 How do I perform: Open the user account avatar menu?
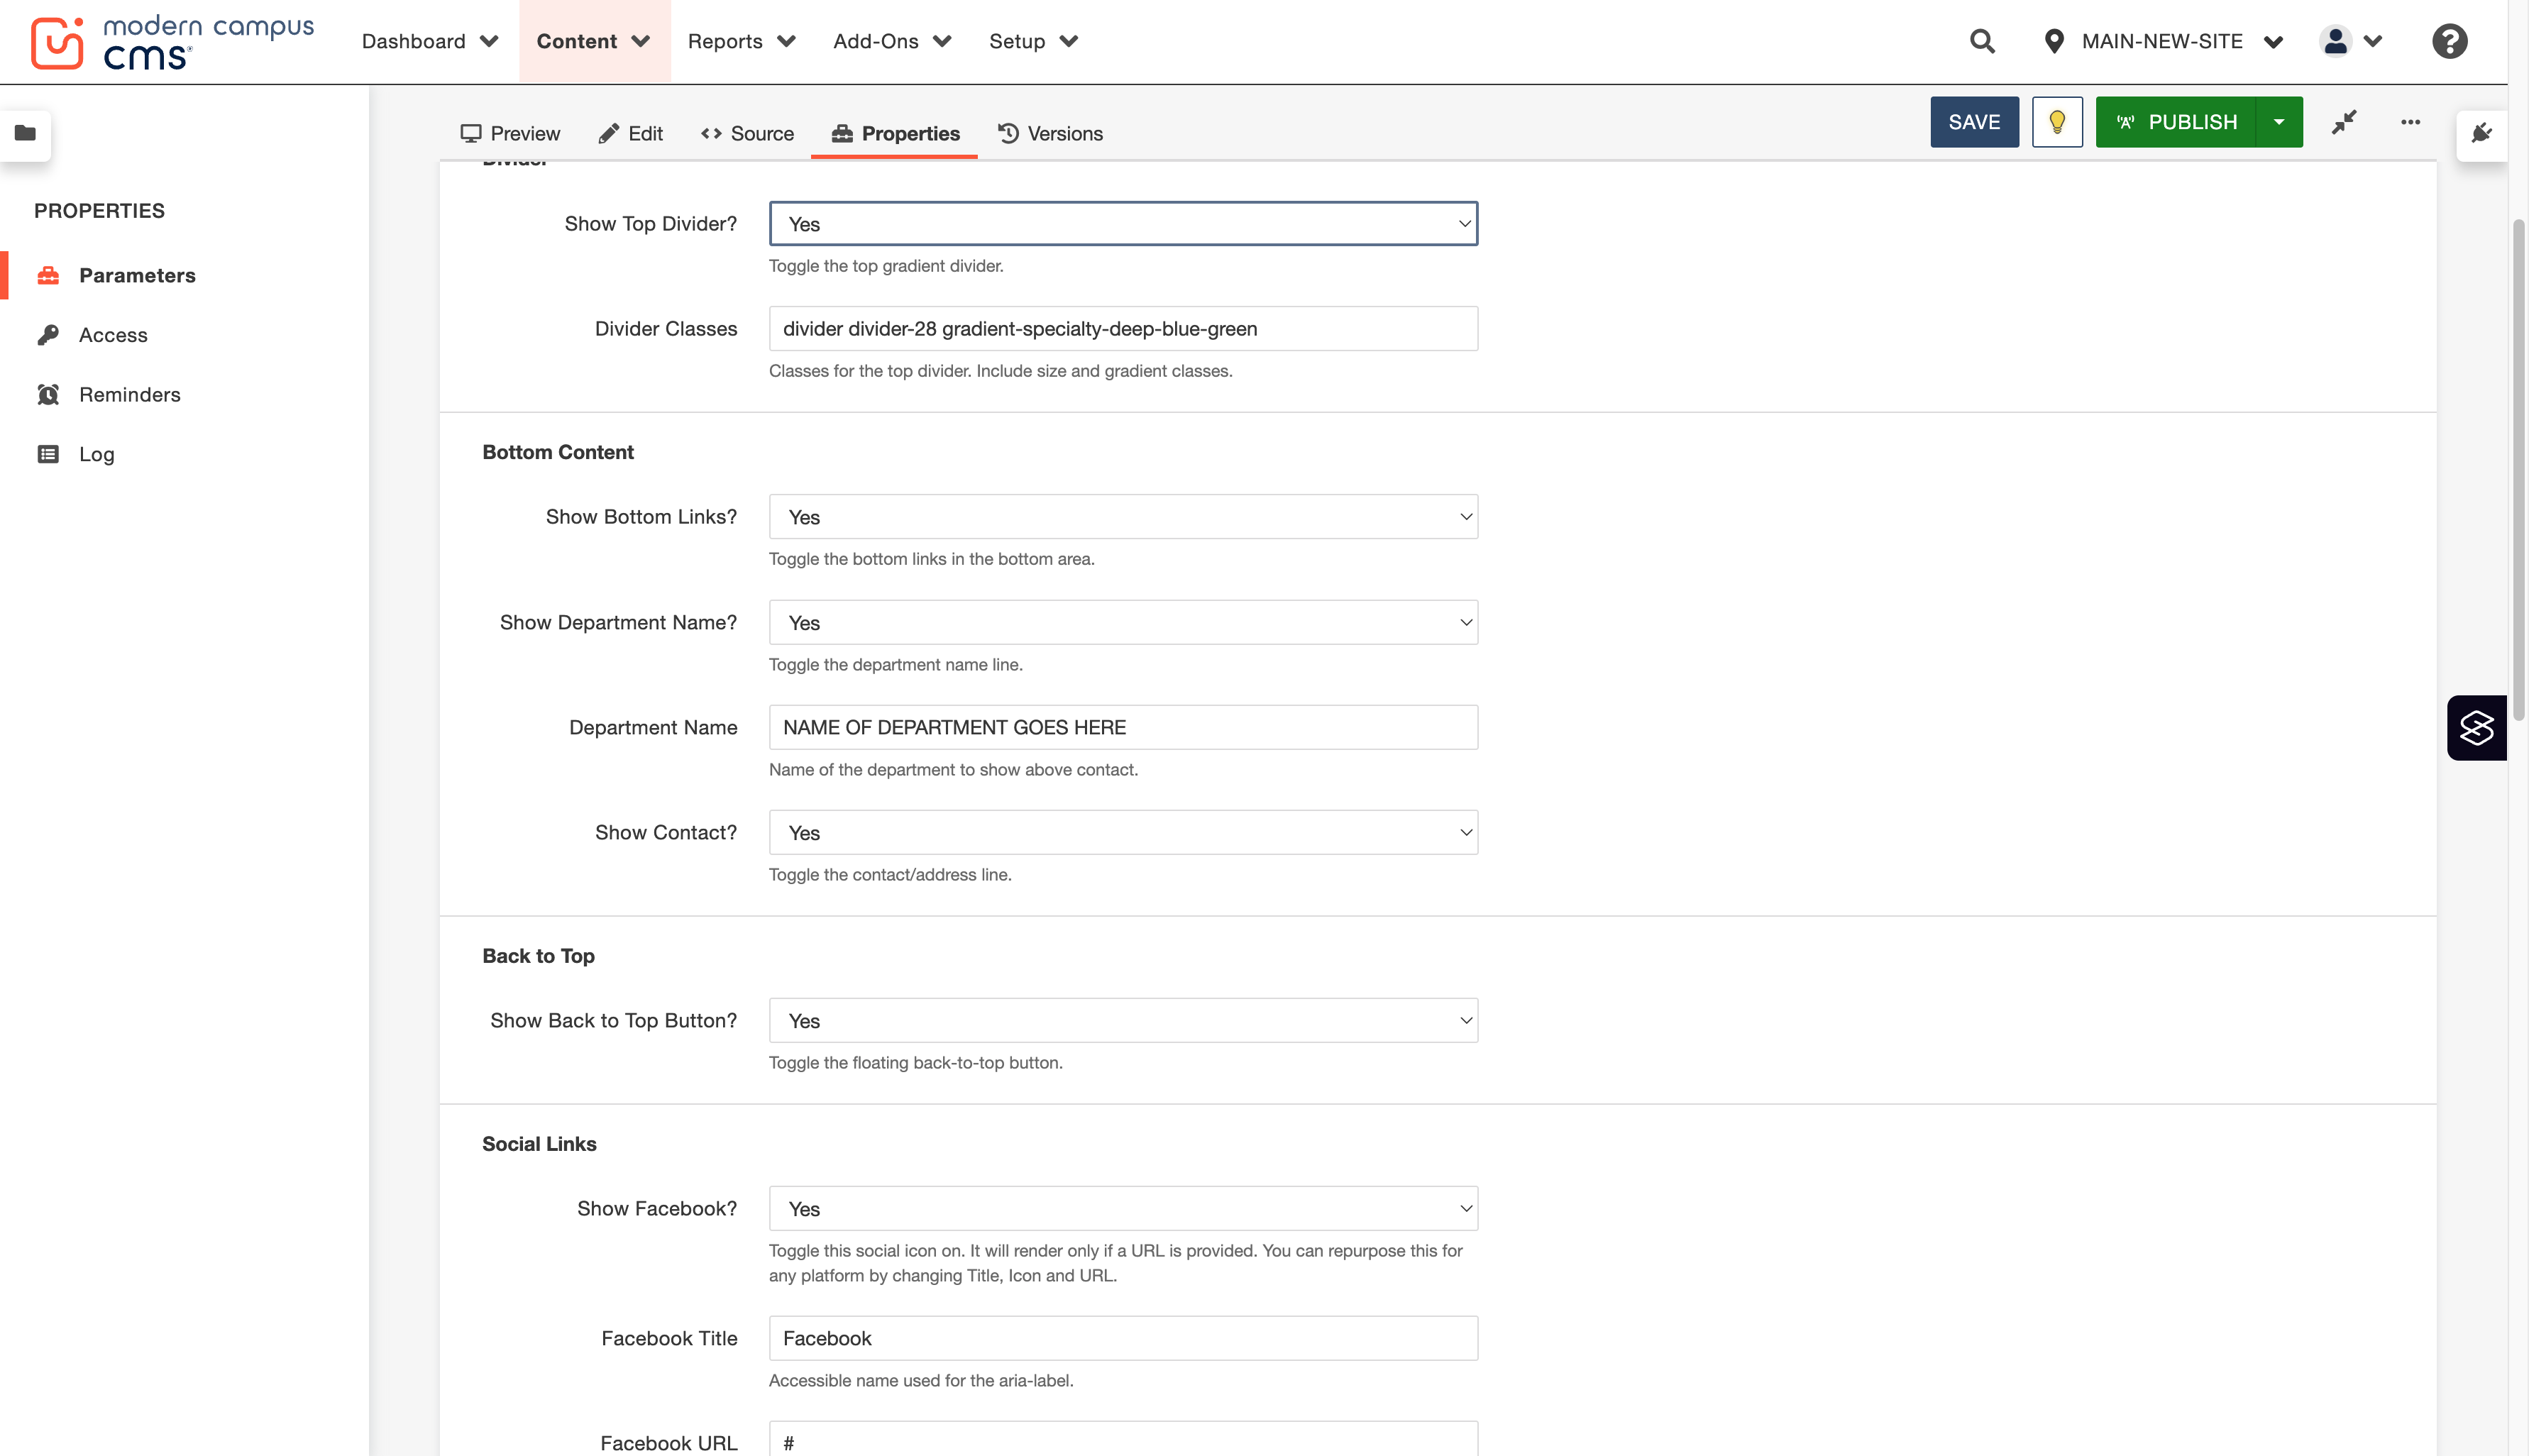tap(2351, 41)
